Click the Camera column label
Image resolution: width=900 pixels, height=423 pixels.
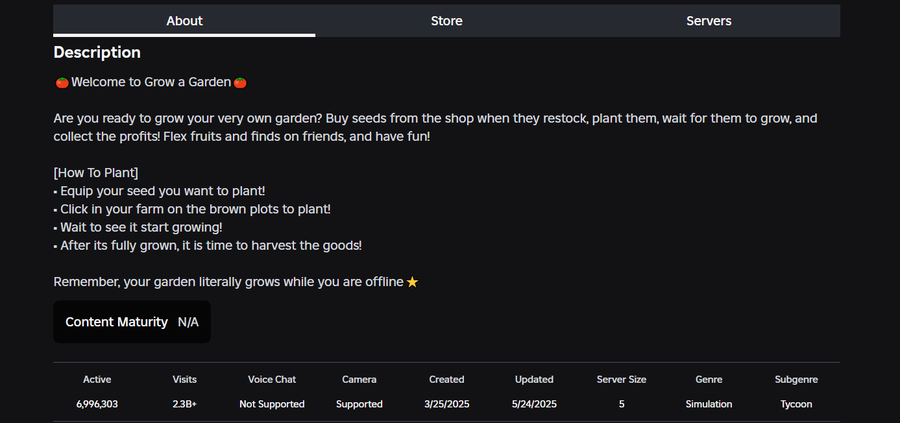tap(359, 379)
